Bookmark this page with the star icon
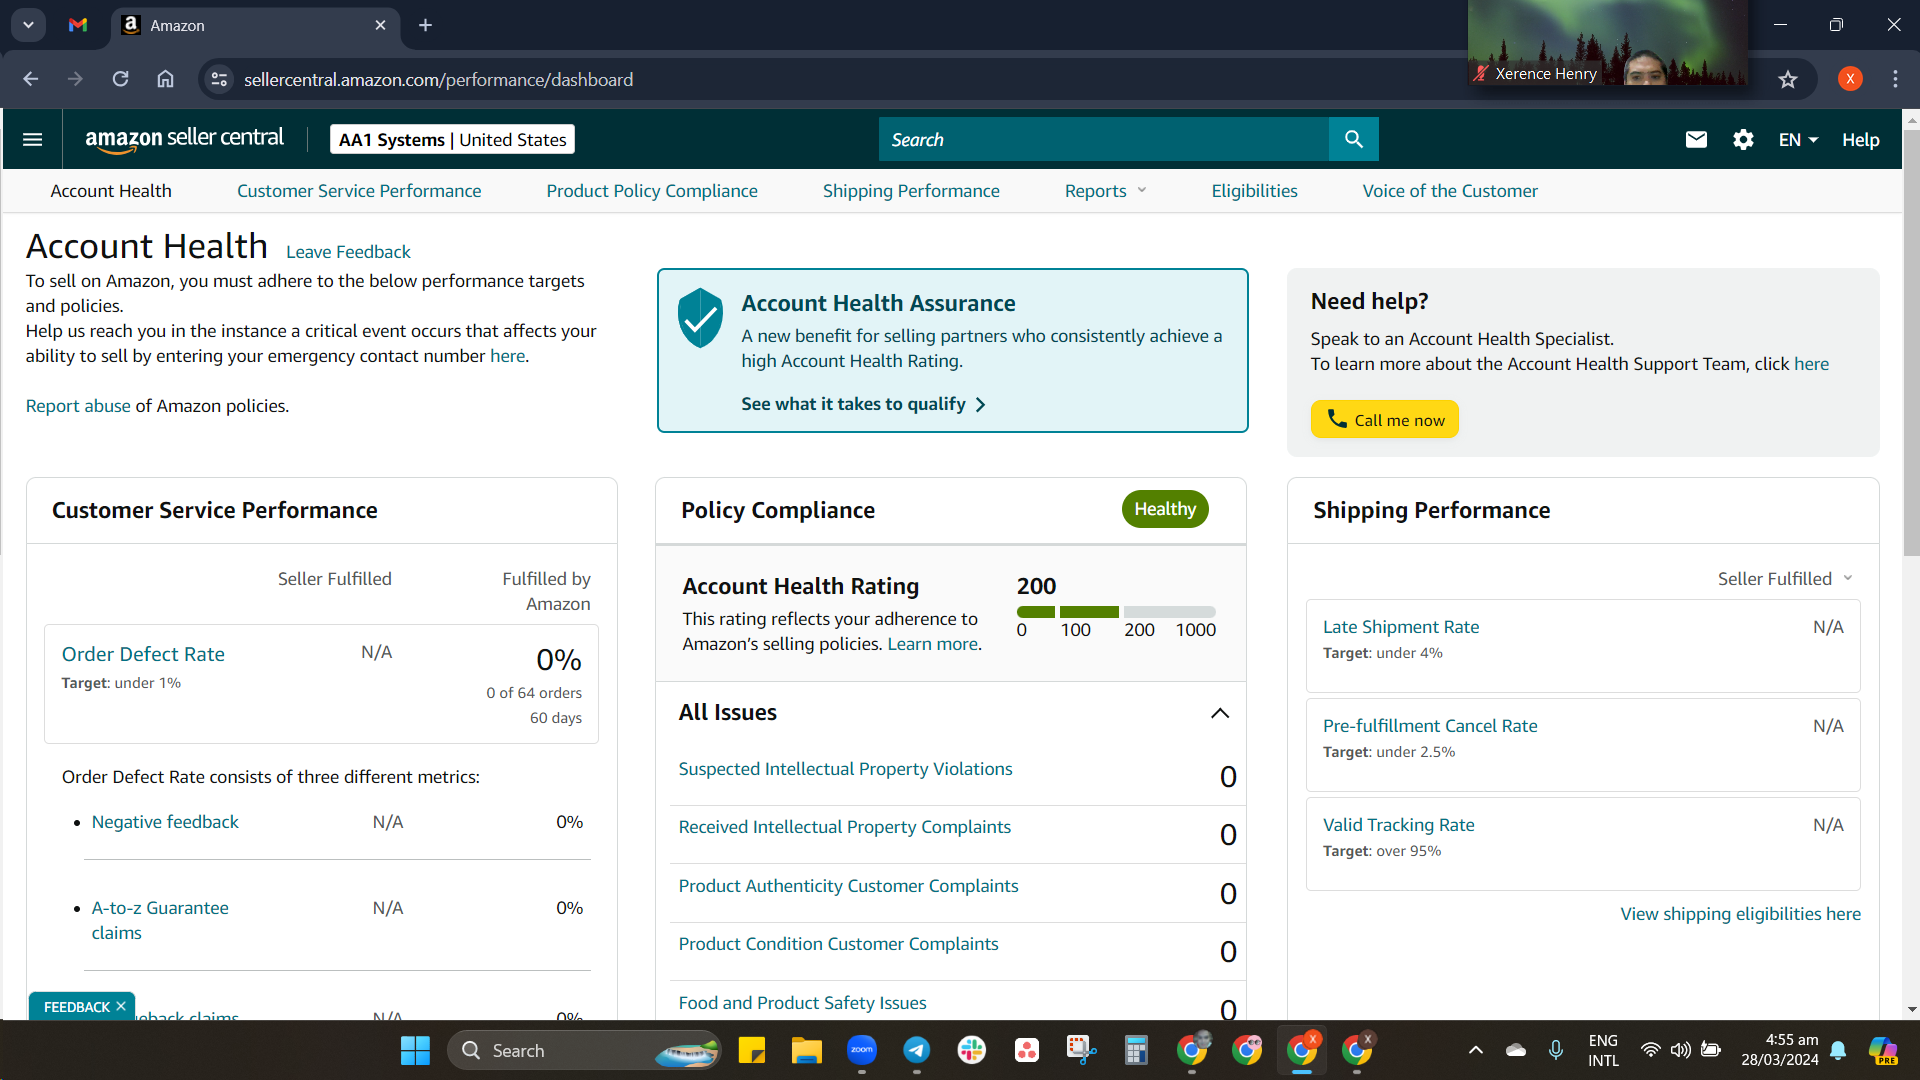The height and width of the screenshot is (1080, 1920). [1788, 79]
